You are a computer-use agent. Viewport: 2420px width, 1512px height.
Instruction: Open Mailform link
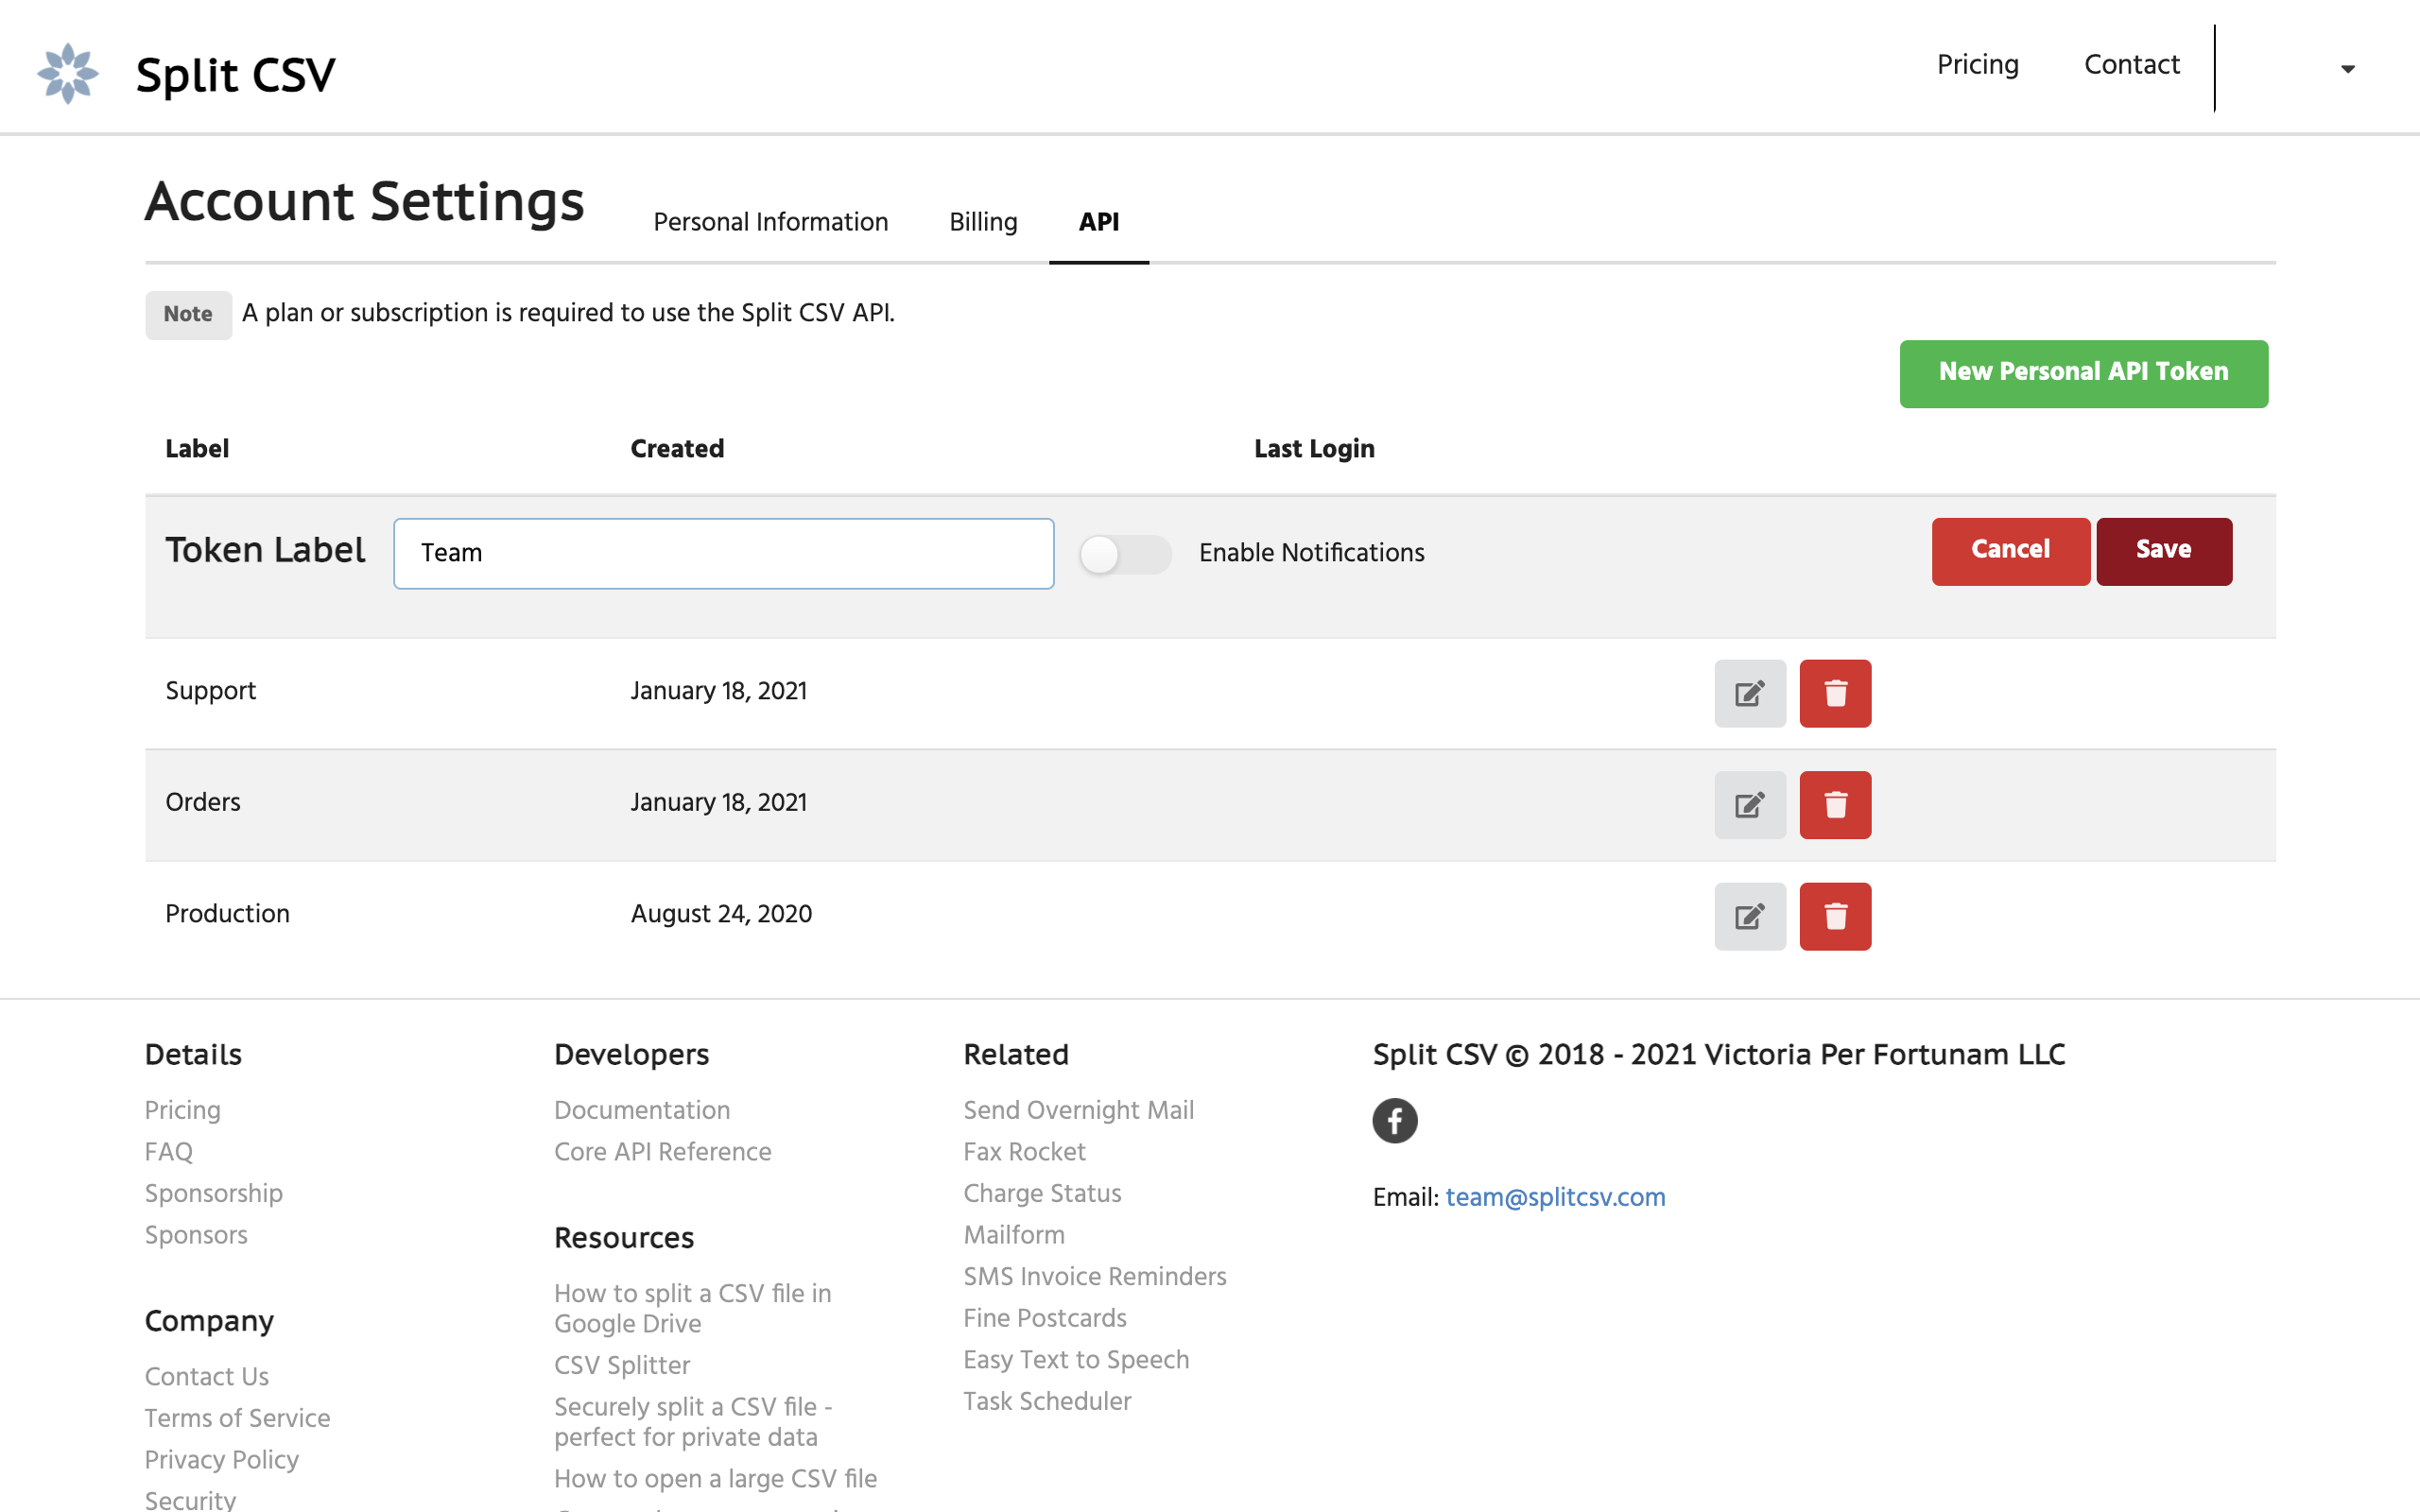pyautogui.click(x=1014, y=1234)
